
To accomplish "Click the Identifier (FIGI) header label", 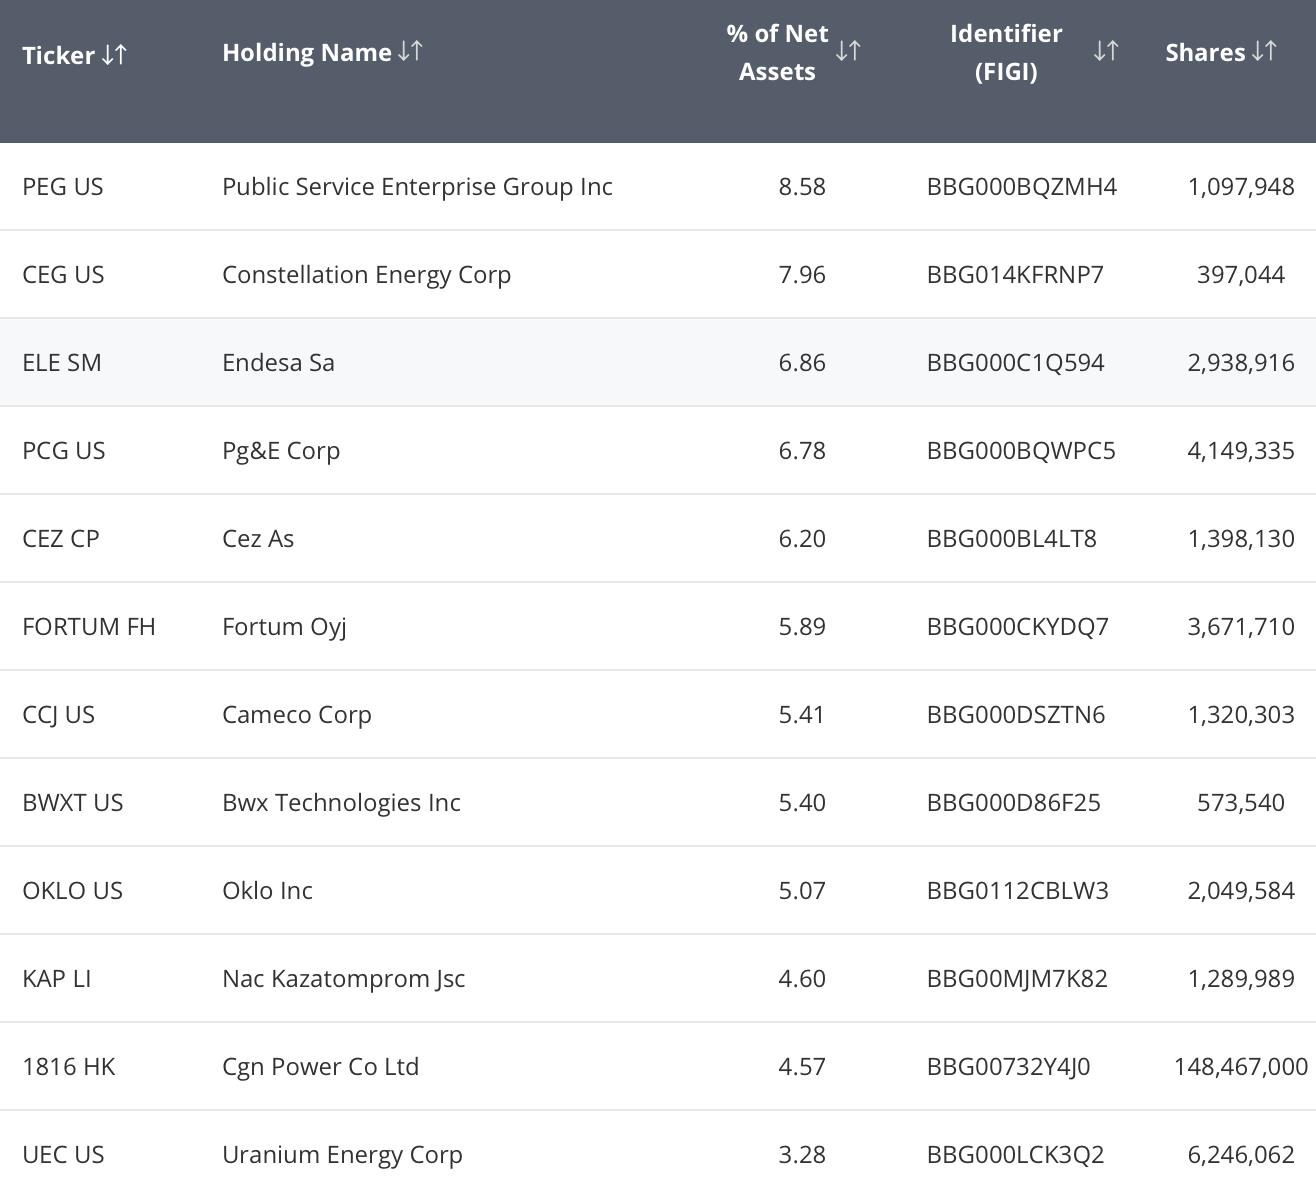I will tap(1006, 52).
